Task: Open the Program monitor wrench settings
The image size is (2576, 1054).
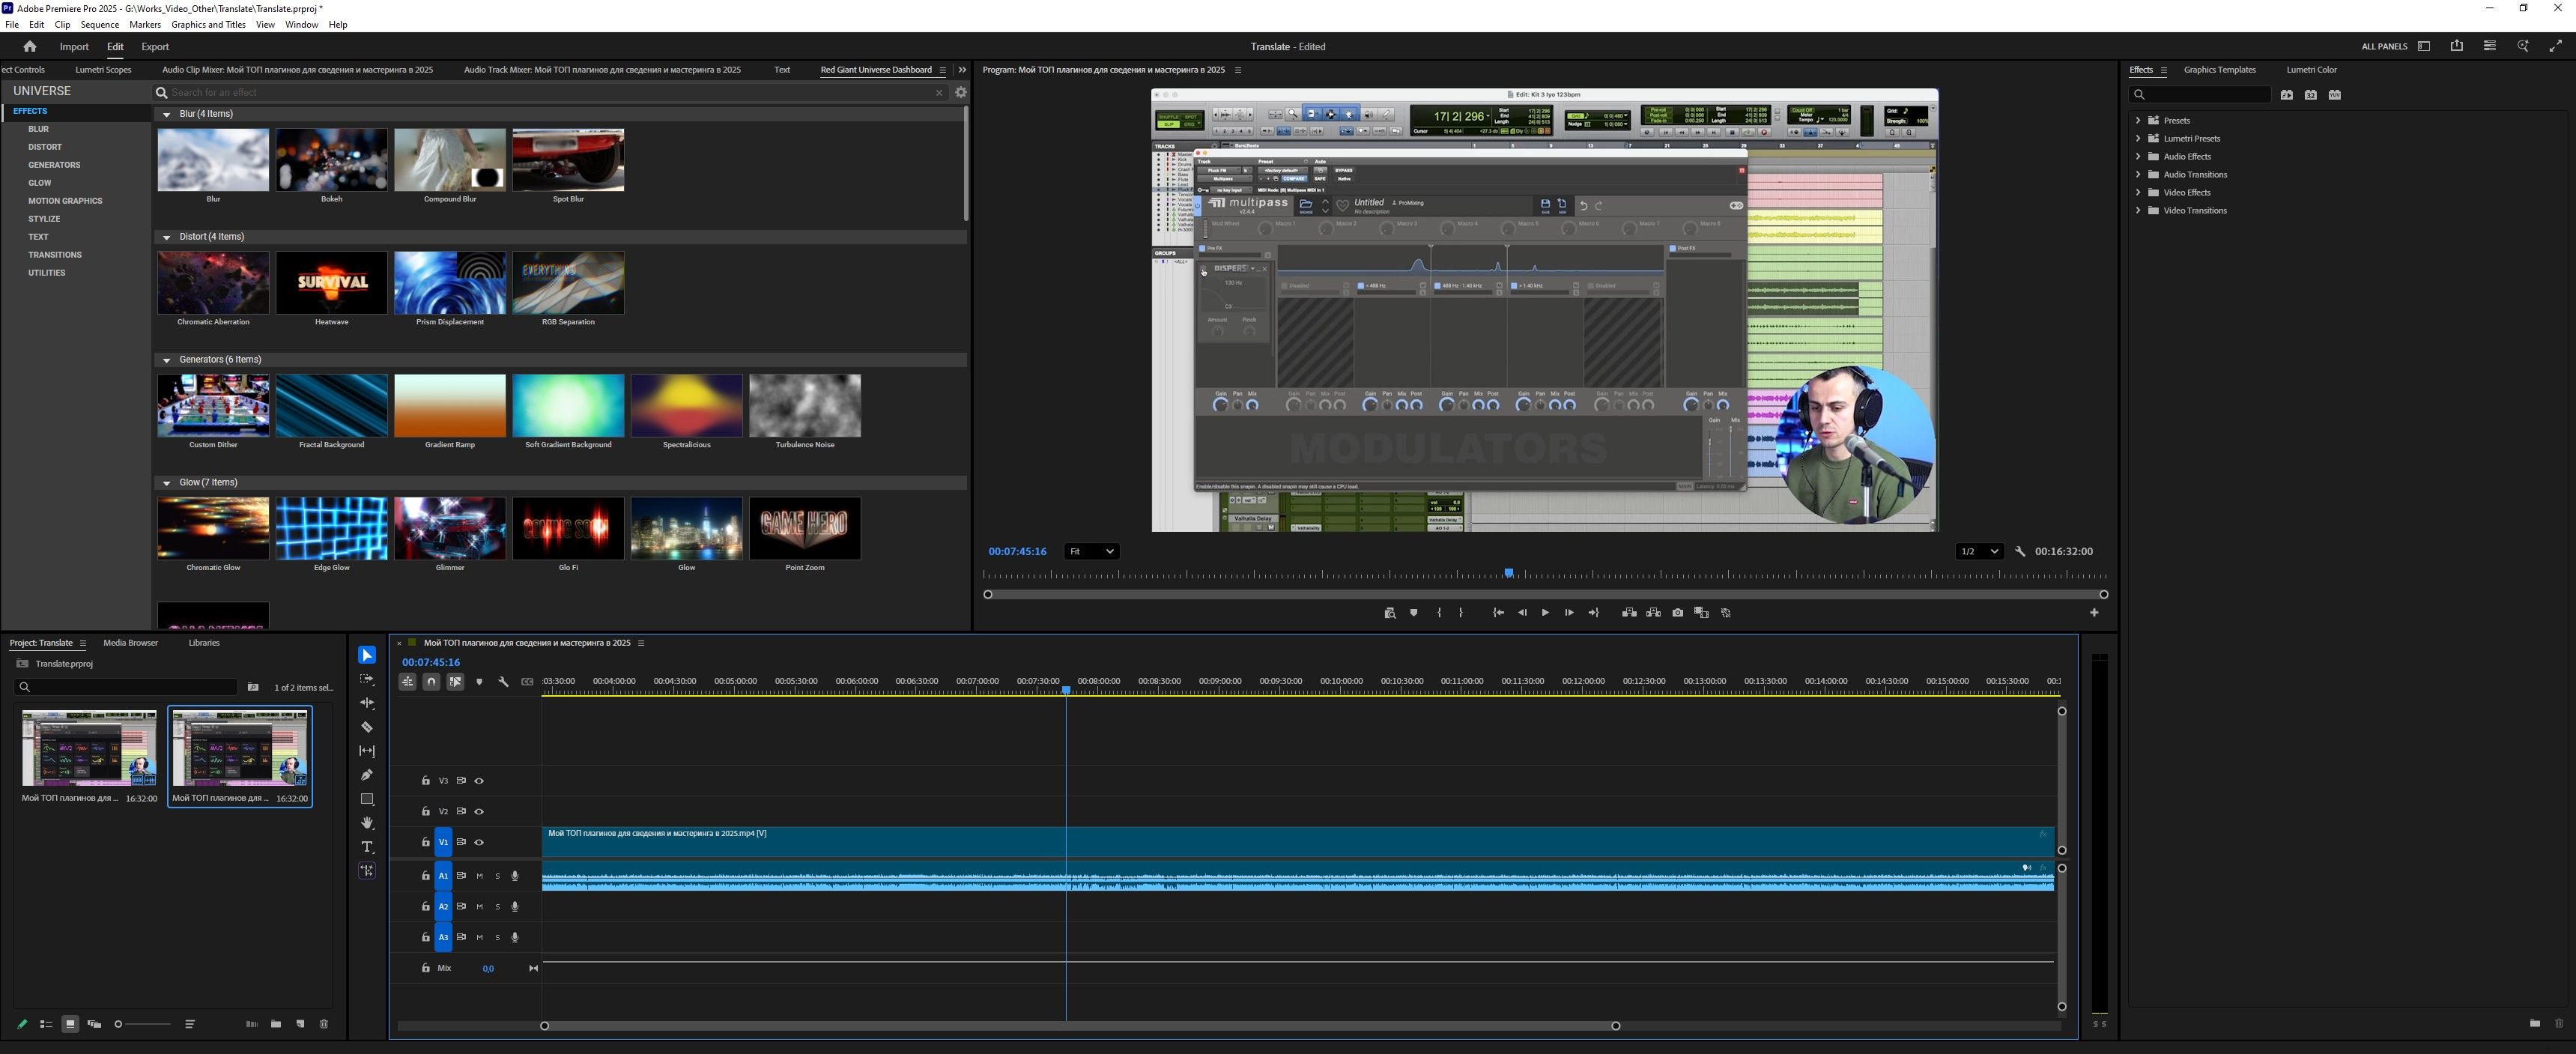Action: coord(2020,552)
